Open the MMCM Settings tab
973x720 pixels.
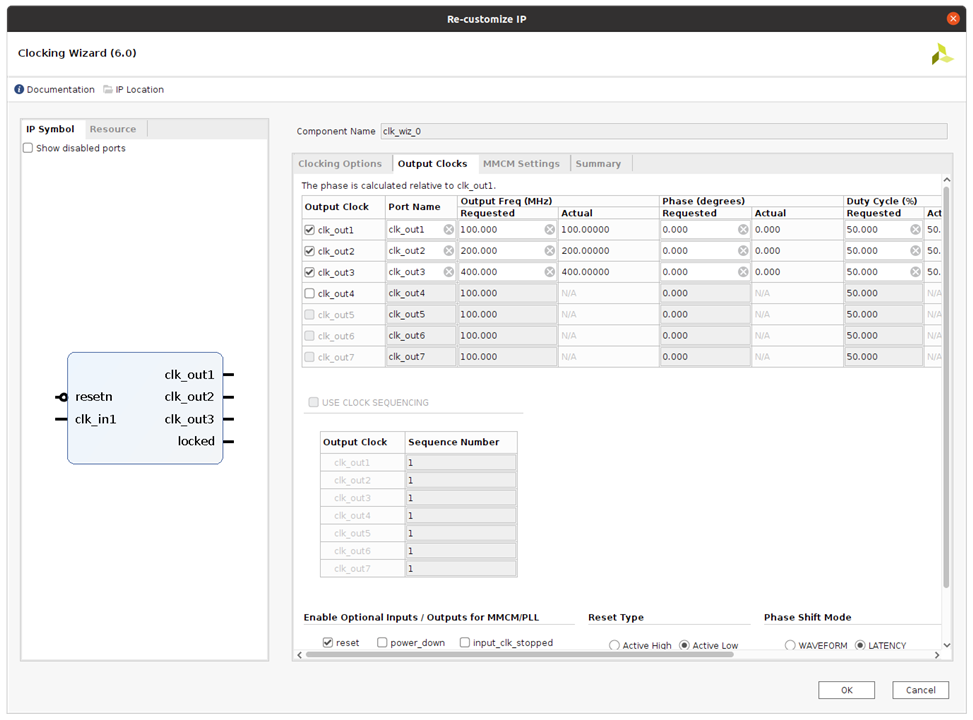coord(521,164)
